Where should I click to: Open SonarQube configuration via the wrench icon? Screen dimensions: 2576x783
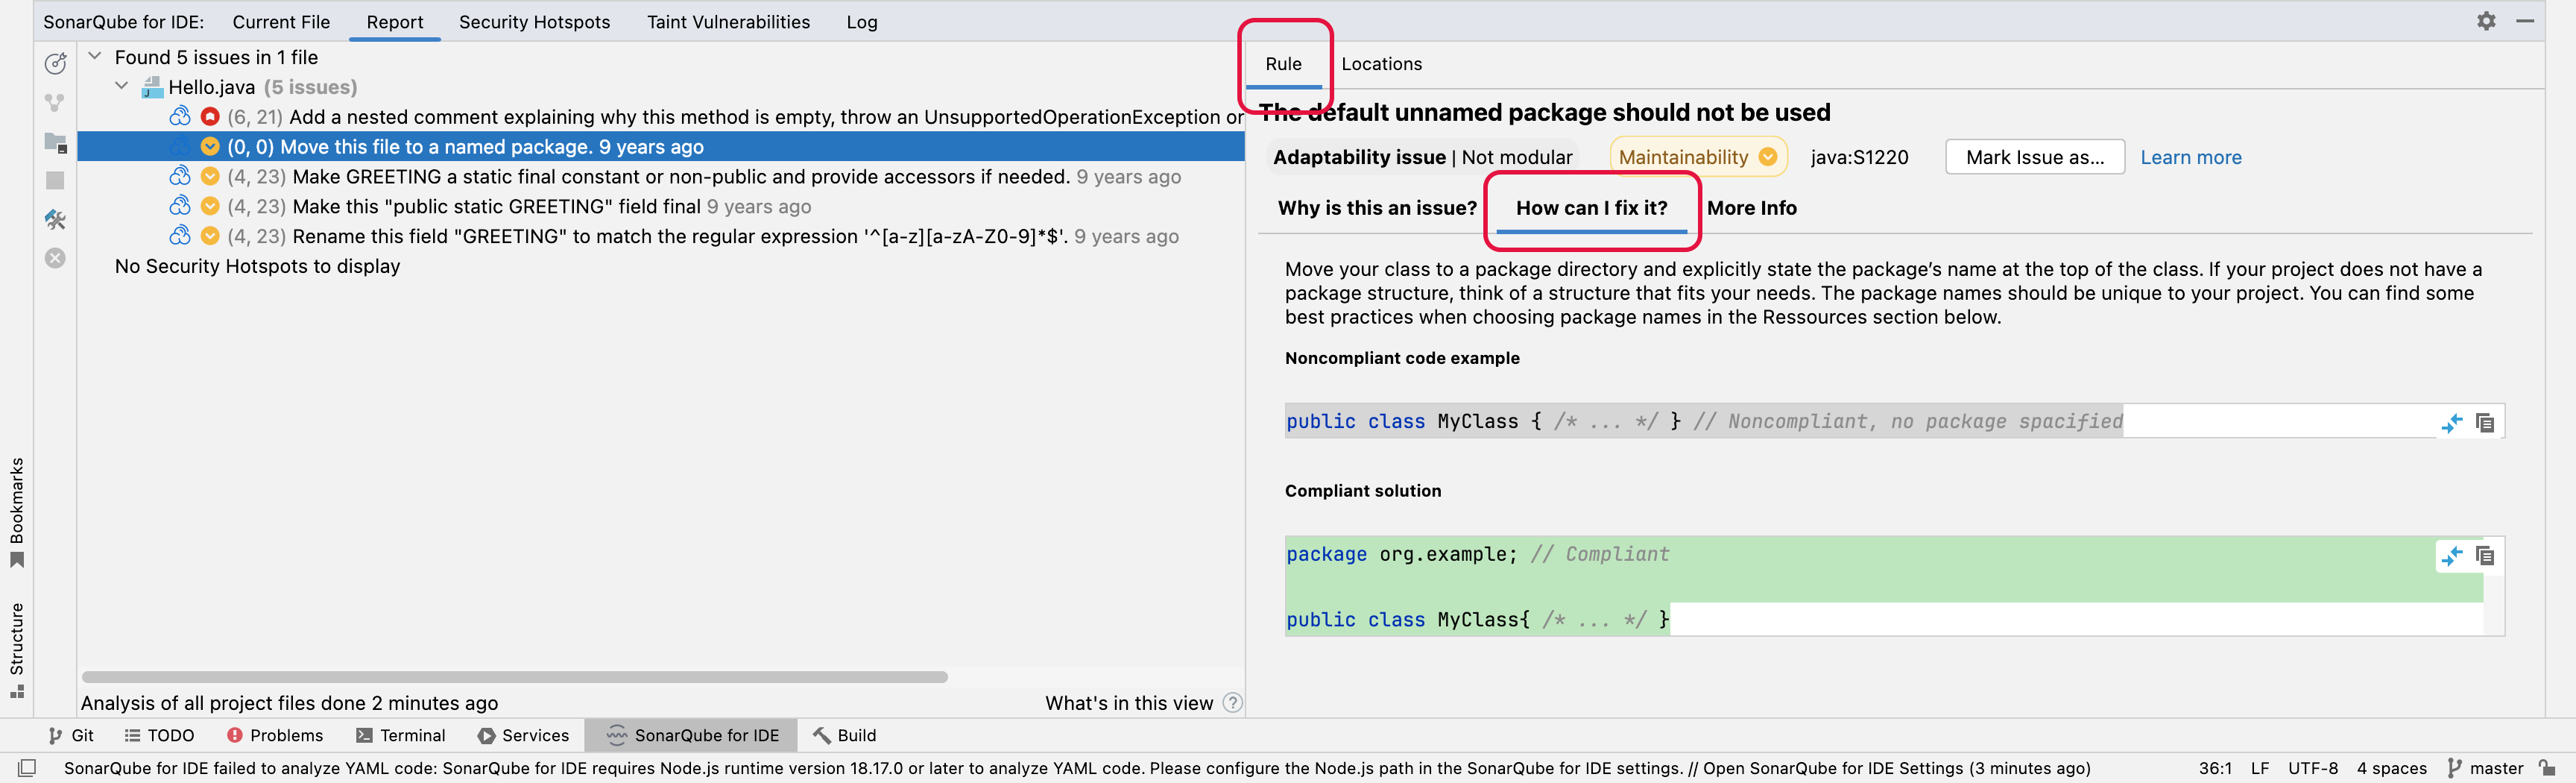[x=55, y=219]
